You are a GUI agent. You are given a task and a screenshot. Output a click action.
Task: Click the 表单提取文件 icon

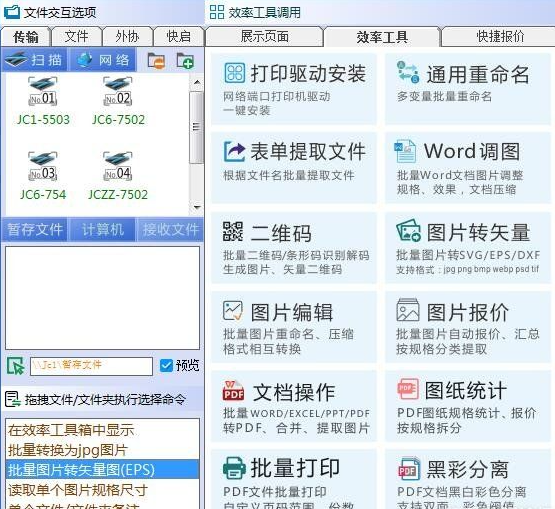point(234,151)
